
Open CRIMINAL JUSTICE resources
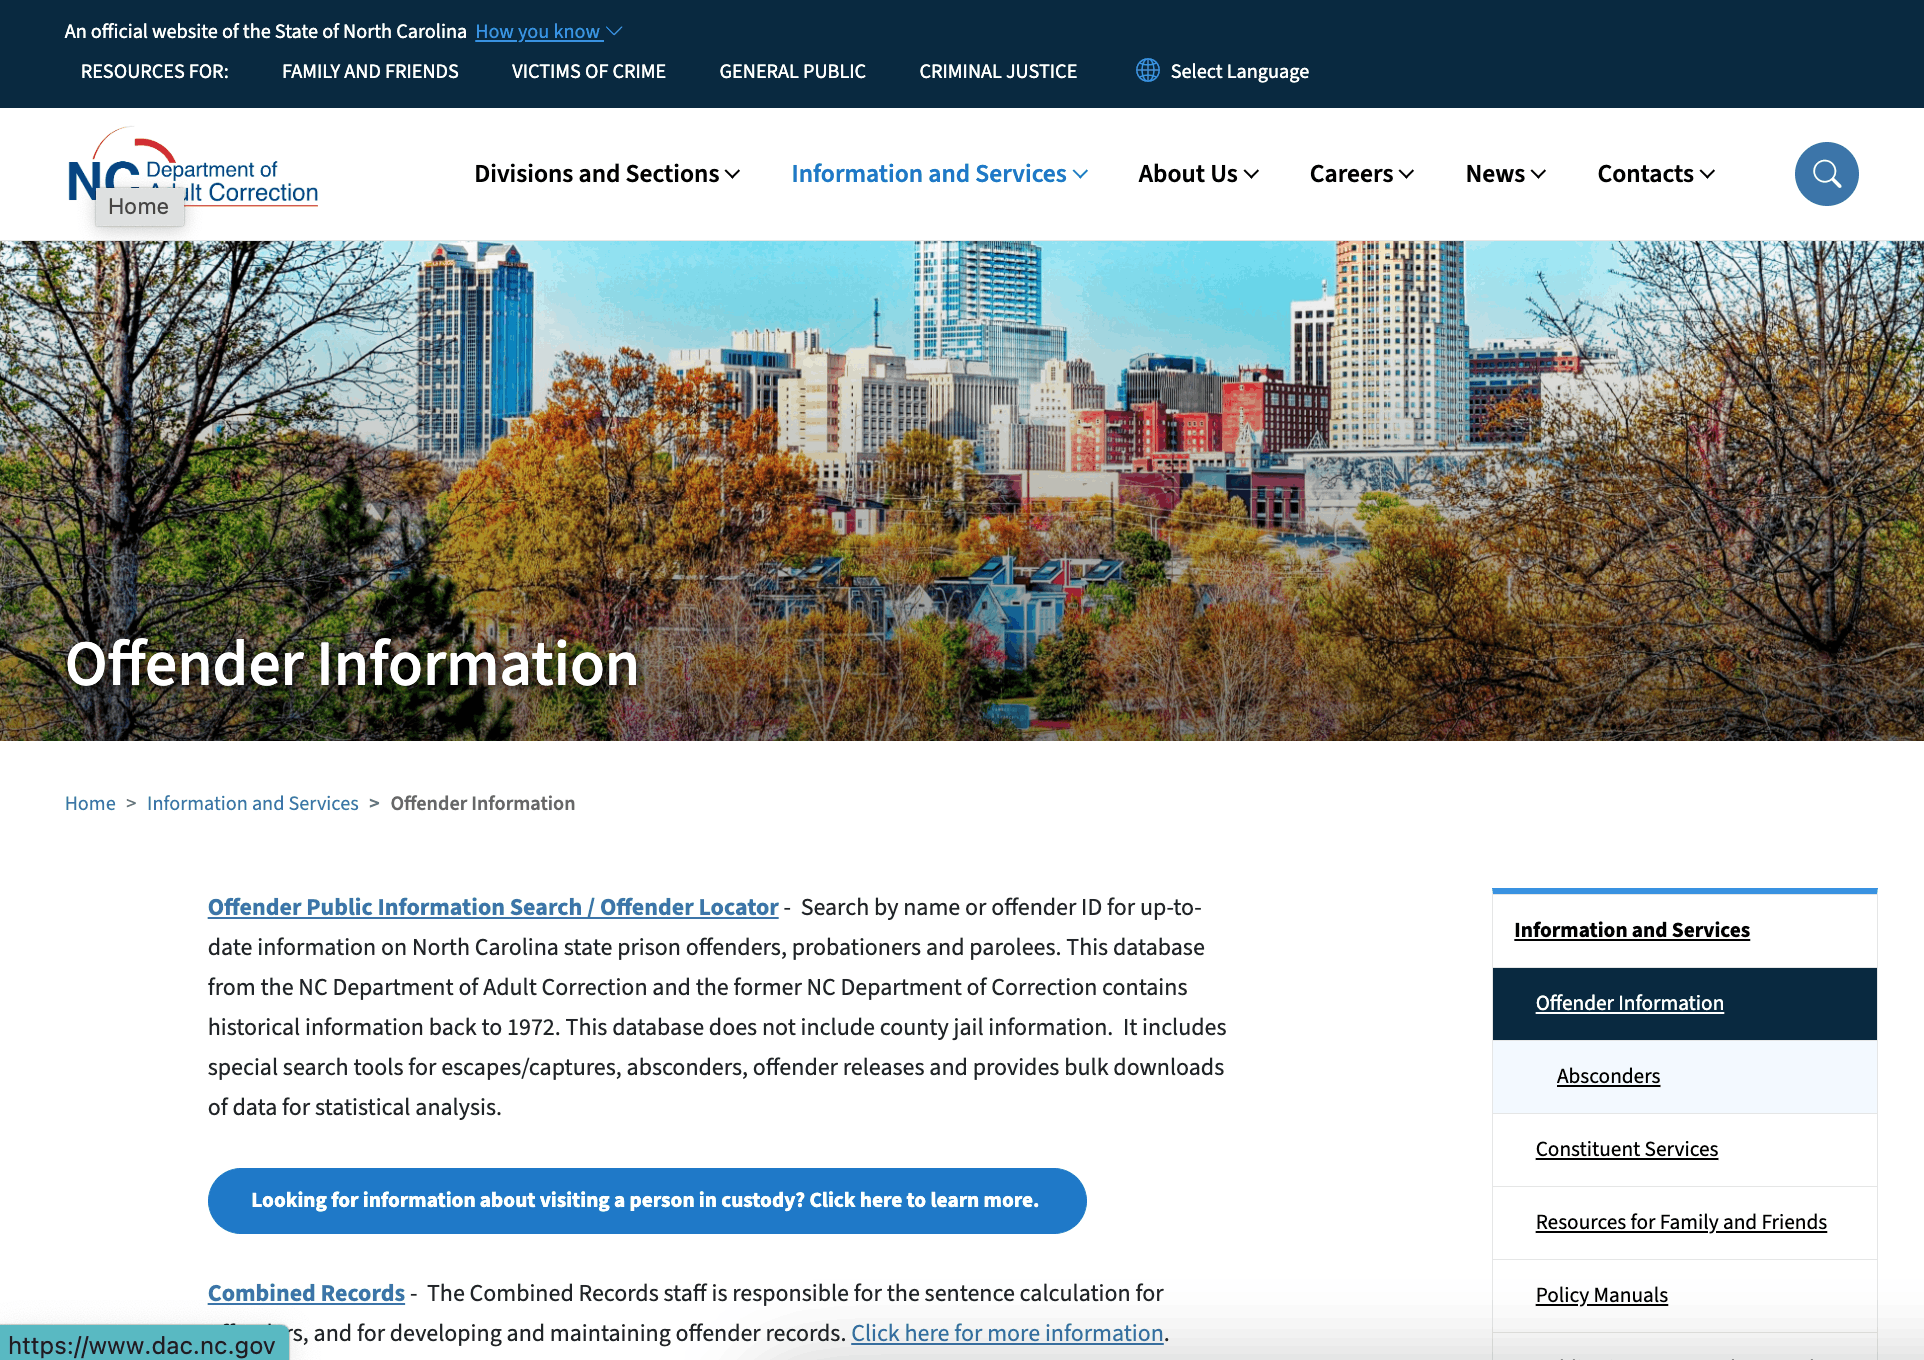tap(997, 70)
